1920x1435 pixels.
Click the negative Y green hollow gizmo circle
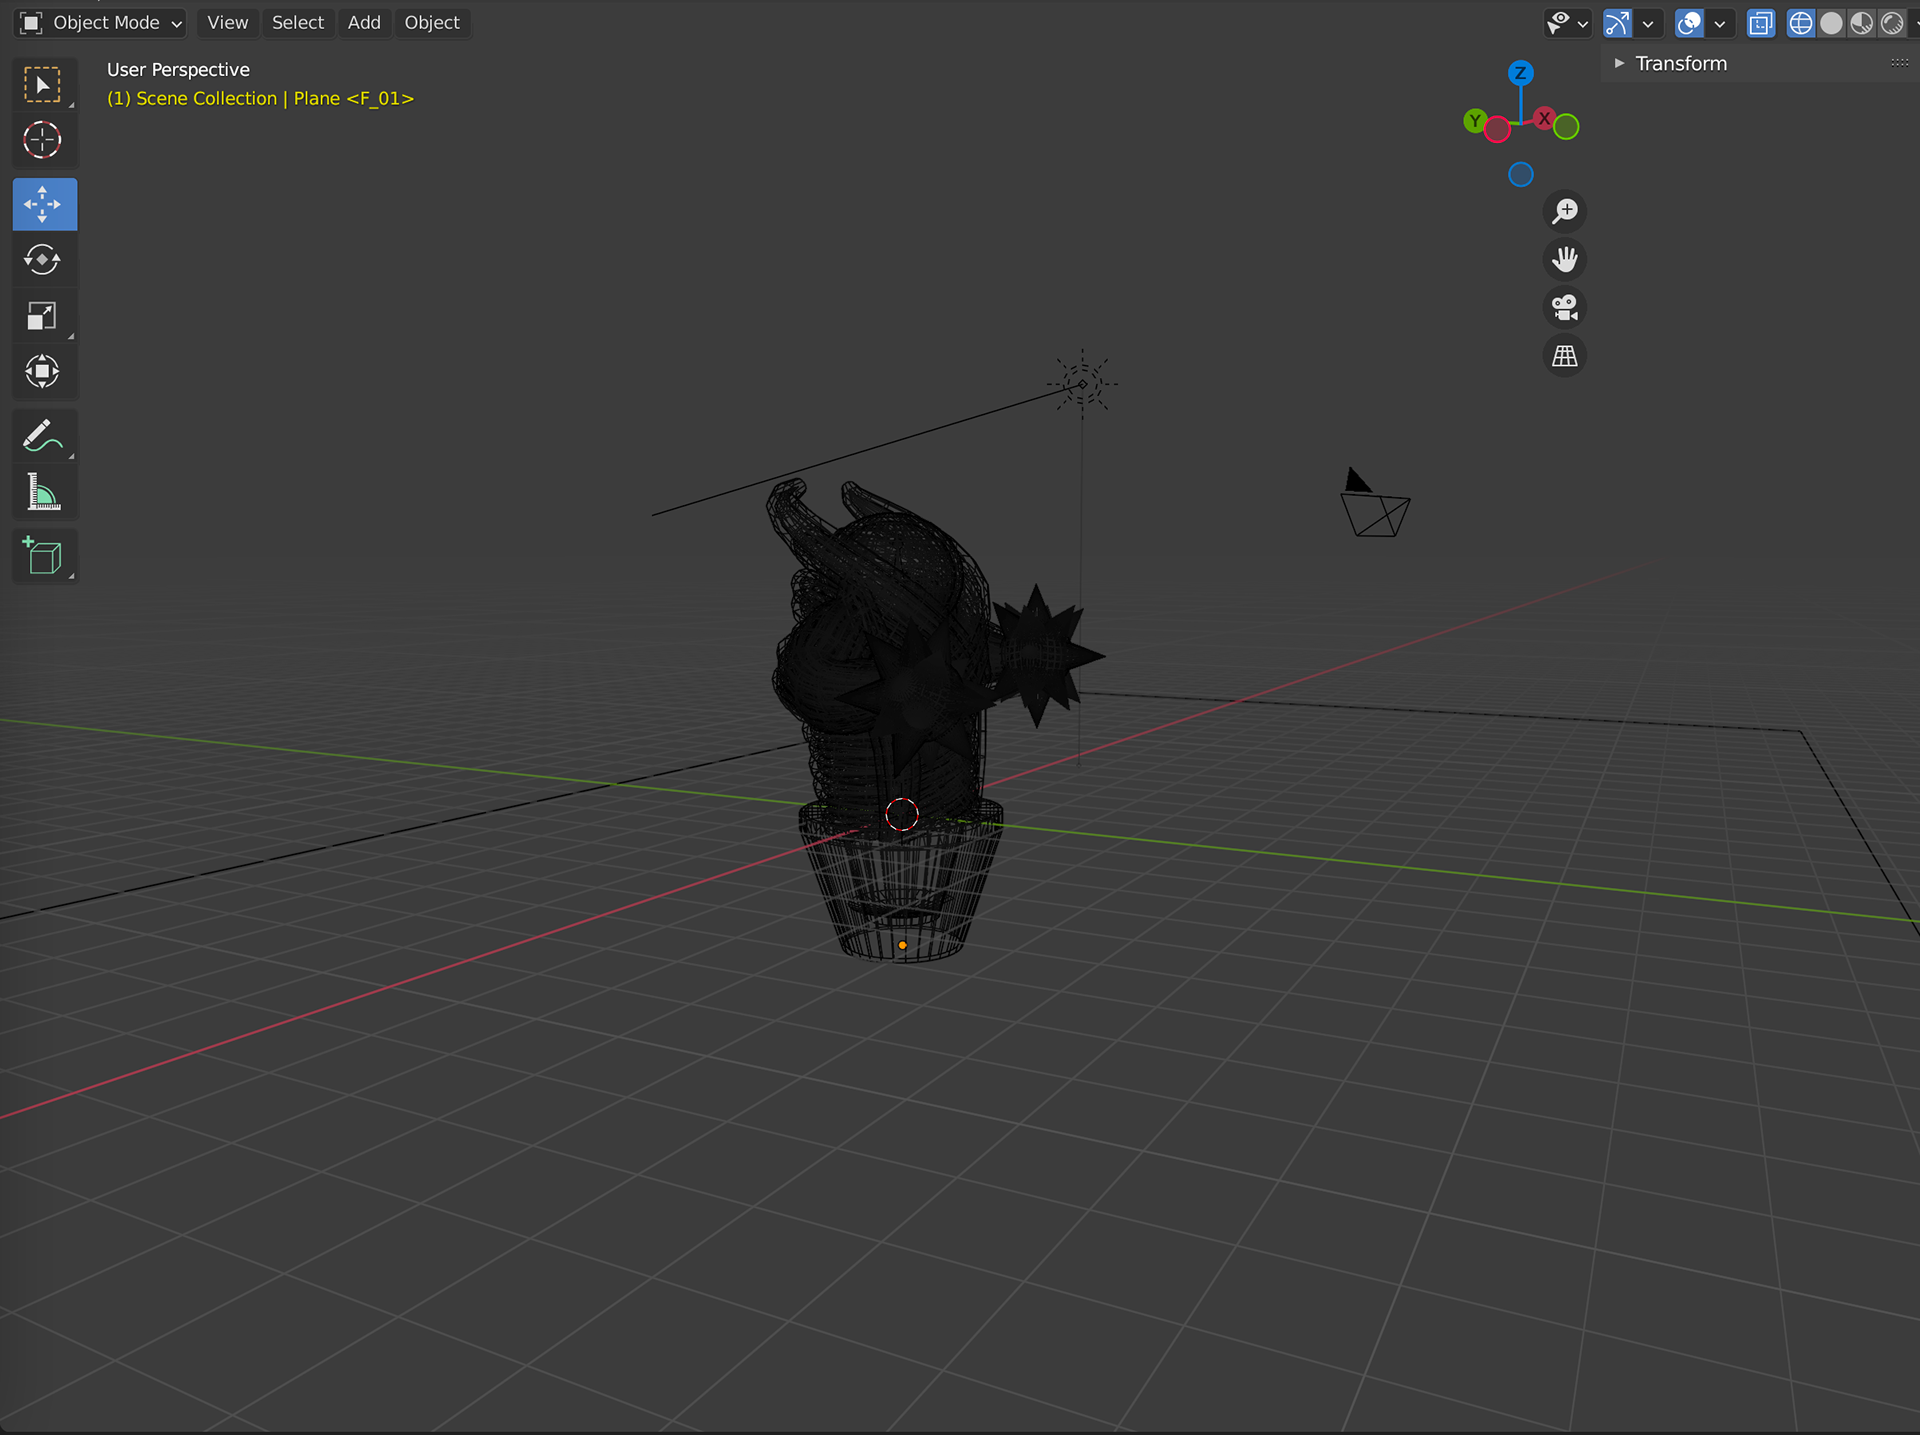(1567, 127)
